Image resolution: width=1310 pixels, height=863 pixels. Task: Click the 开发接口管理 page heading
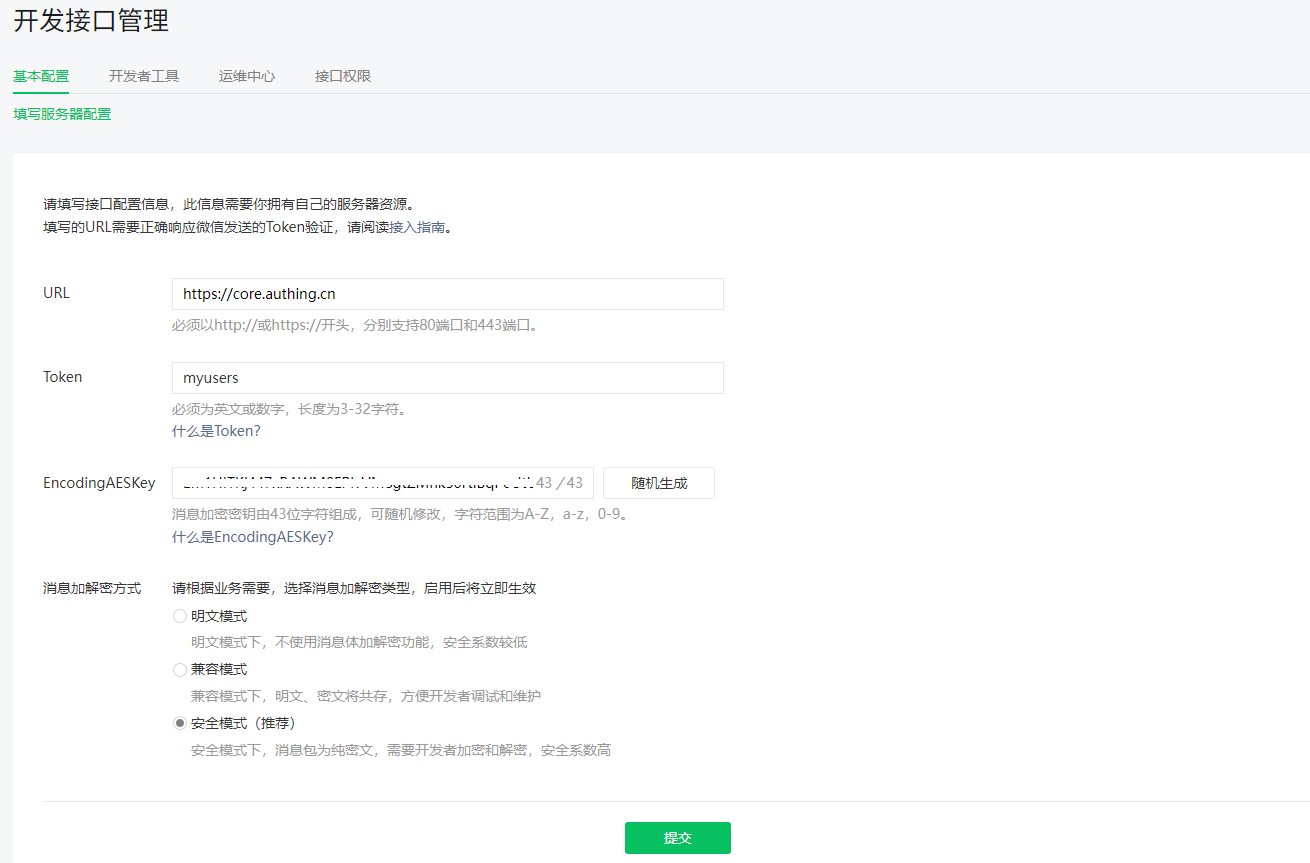click(x=91, y=20)
